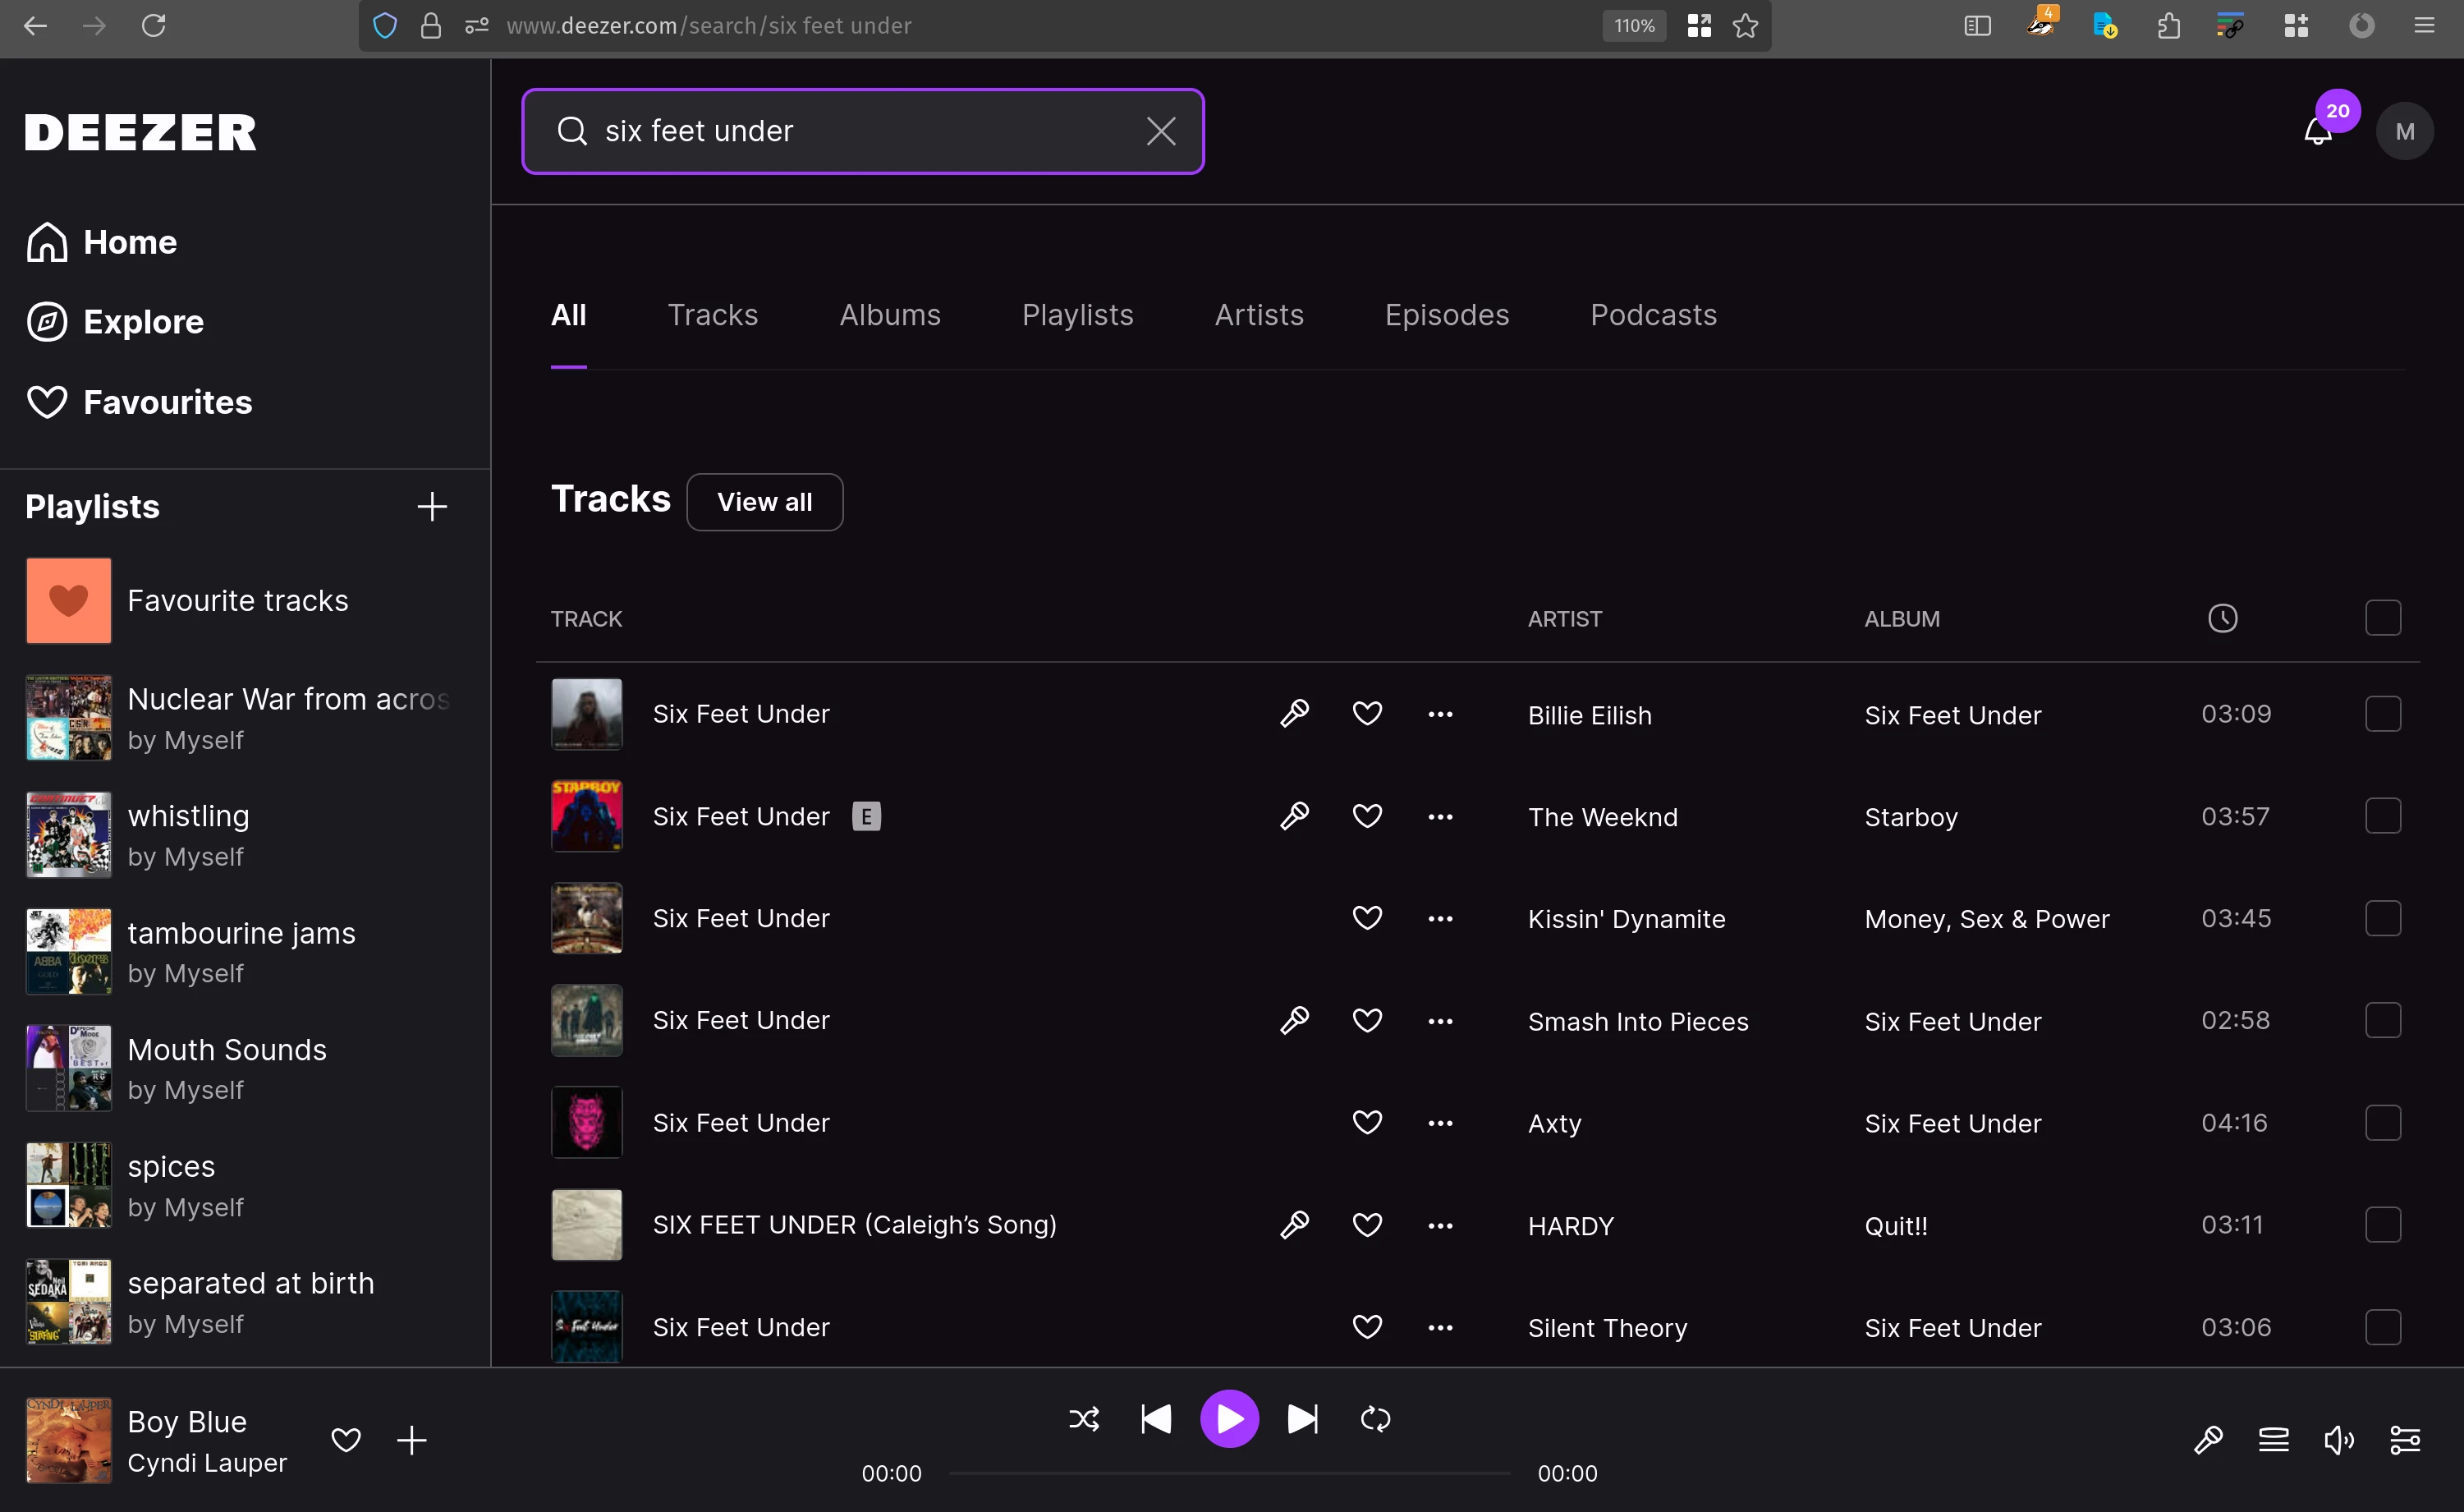Image resolution: width=2464 pixels, height=1512 pixels.
Task: Select all tracks using the header checkbox
Action: tap(2382, 618)
